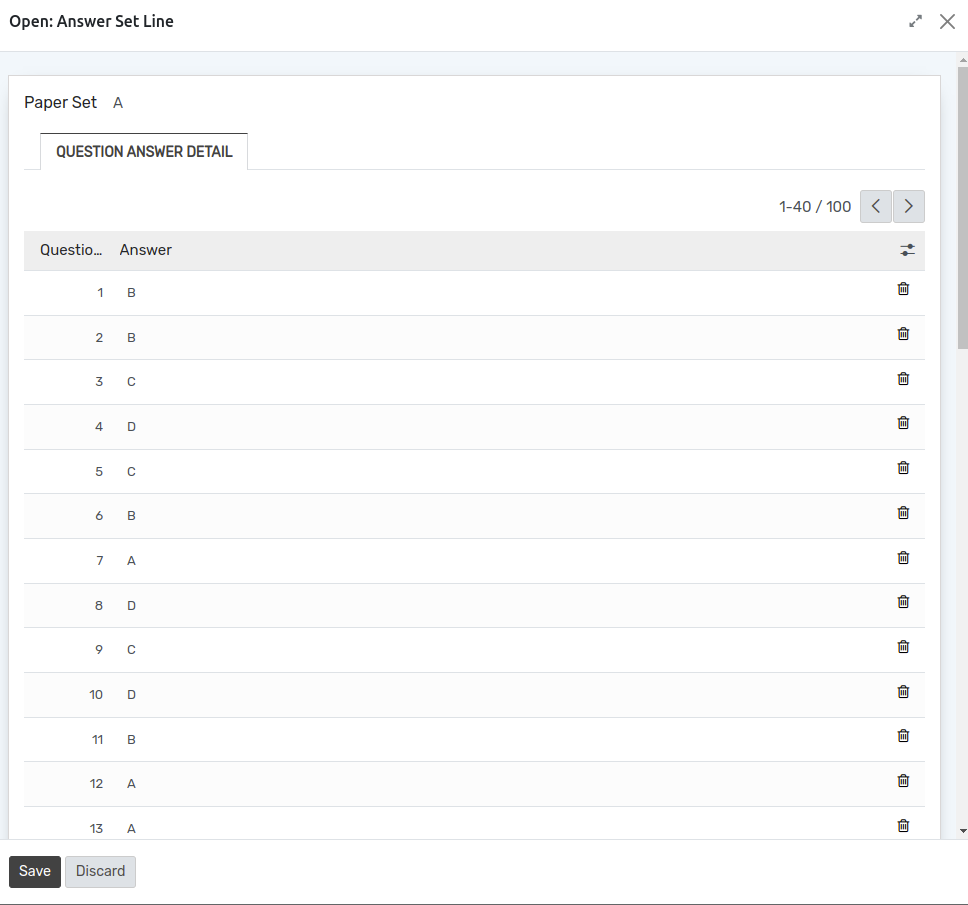Delete the row for question 8
The height and width of the screenshot is (905, 968).
coord(903,602)
